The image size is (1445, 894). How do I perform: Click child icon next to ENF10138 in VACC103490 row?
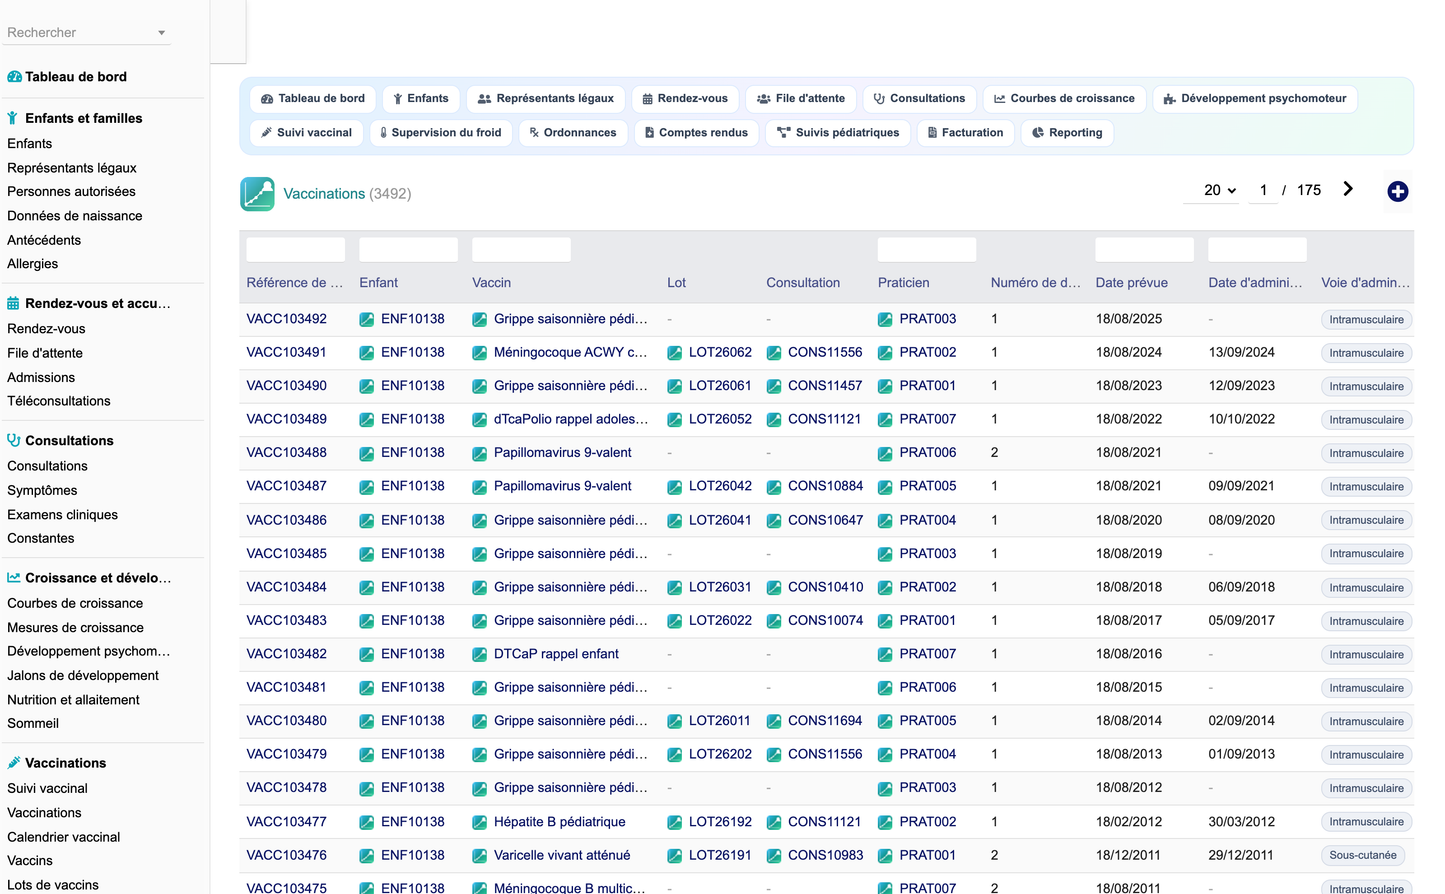point(367,386)
